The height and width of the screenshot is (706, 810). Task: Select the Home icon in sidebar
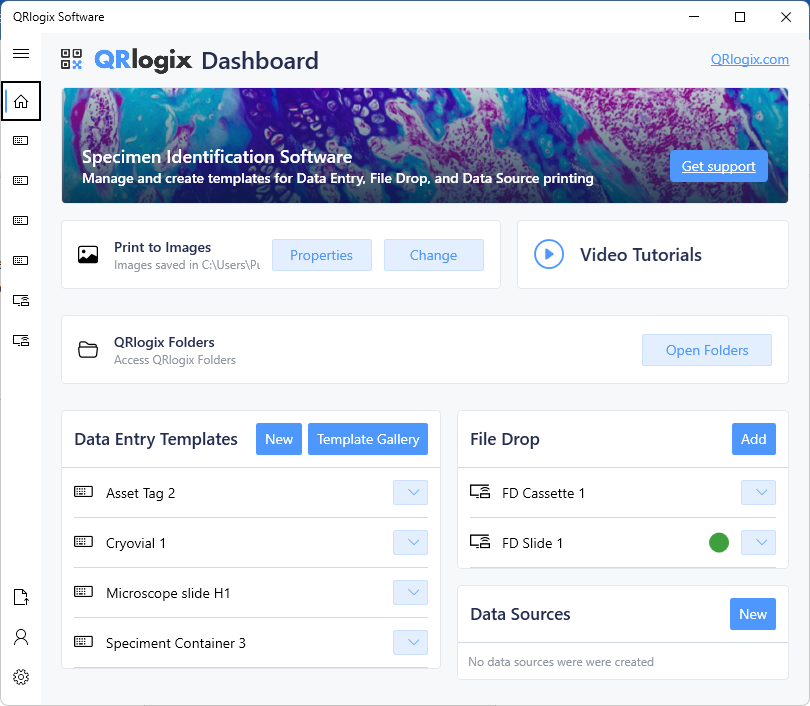21,101
